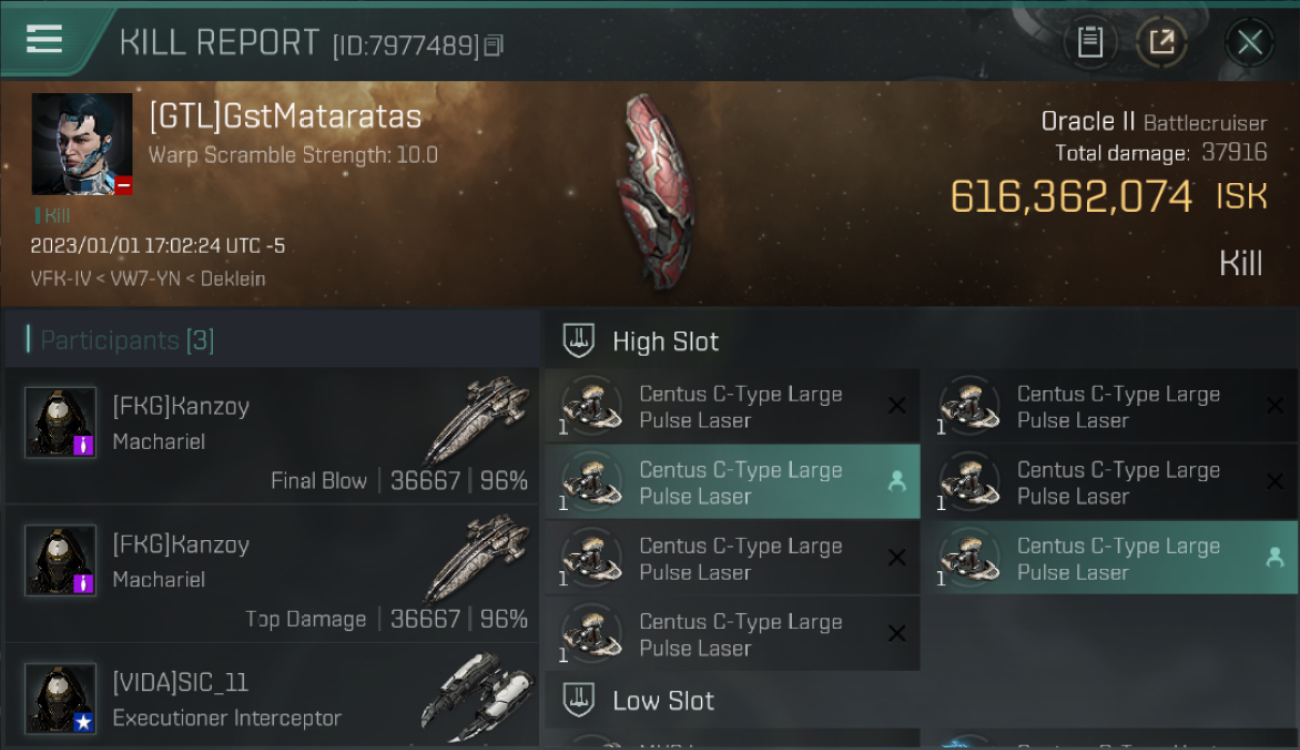Click the Machariel ship icon for Final Blow
The width and height of the screenshot is (1300, 750).
pos(478,418)
